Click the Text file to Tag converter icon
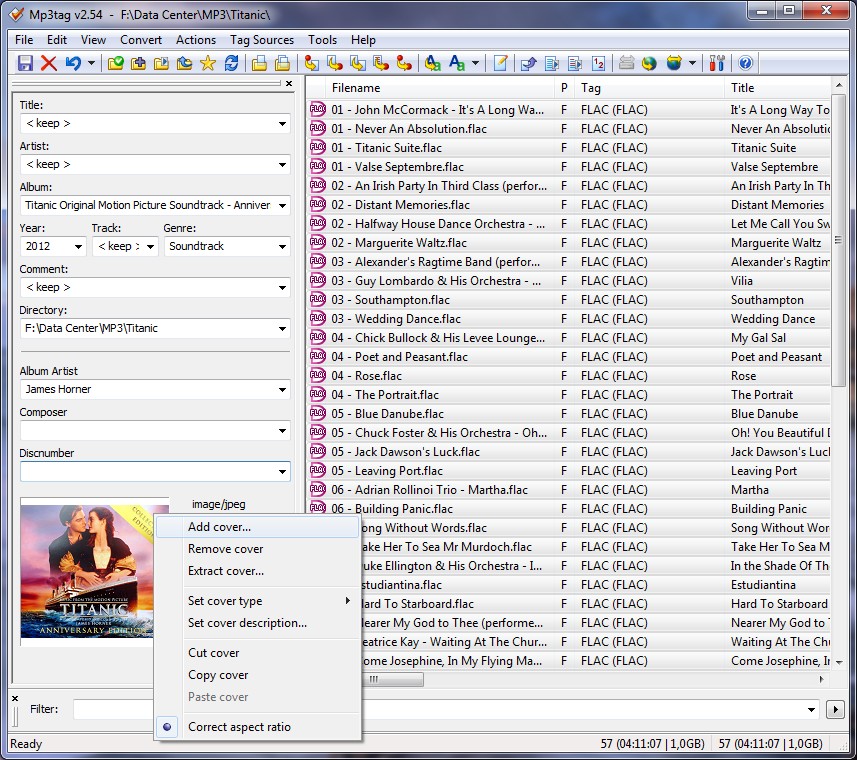This screenshot has height=760, width=857. 380,63
